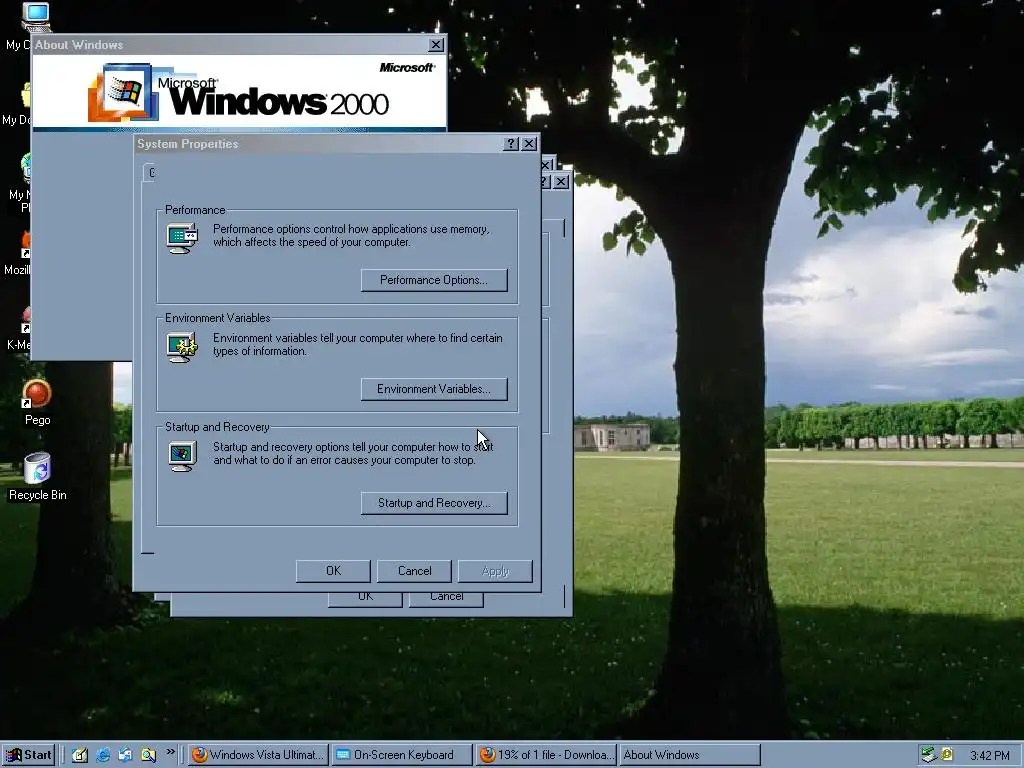Click the network tray icon
This screenshot has height=768, width=1024.
coord(929,755)
